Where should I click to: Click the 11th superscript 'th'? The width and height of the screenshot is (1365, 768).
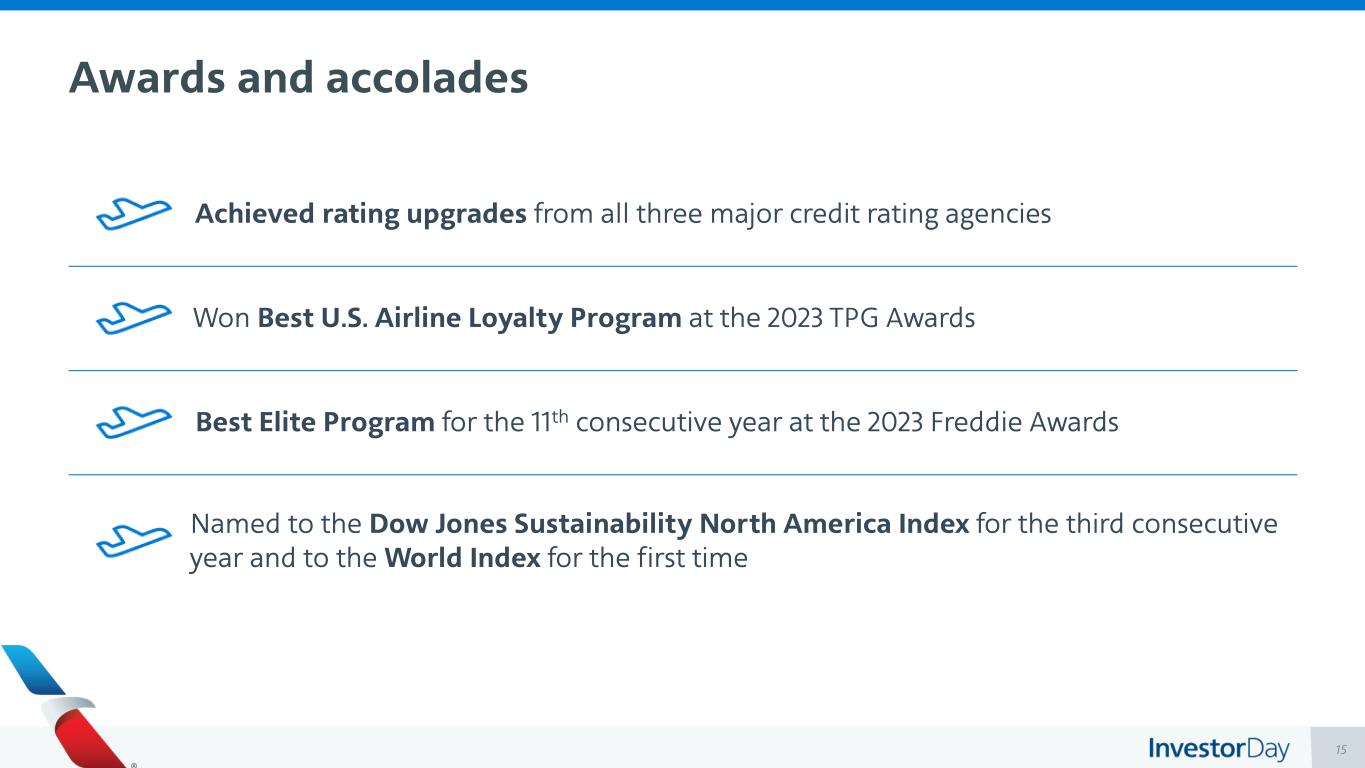click(x=558, y=414)
